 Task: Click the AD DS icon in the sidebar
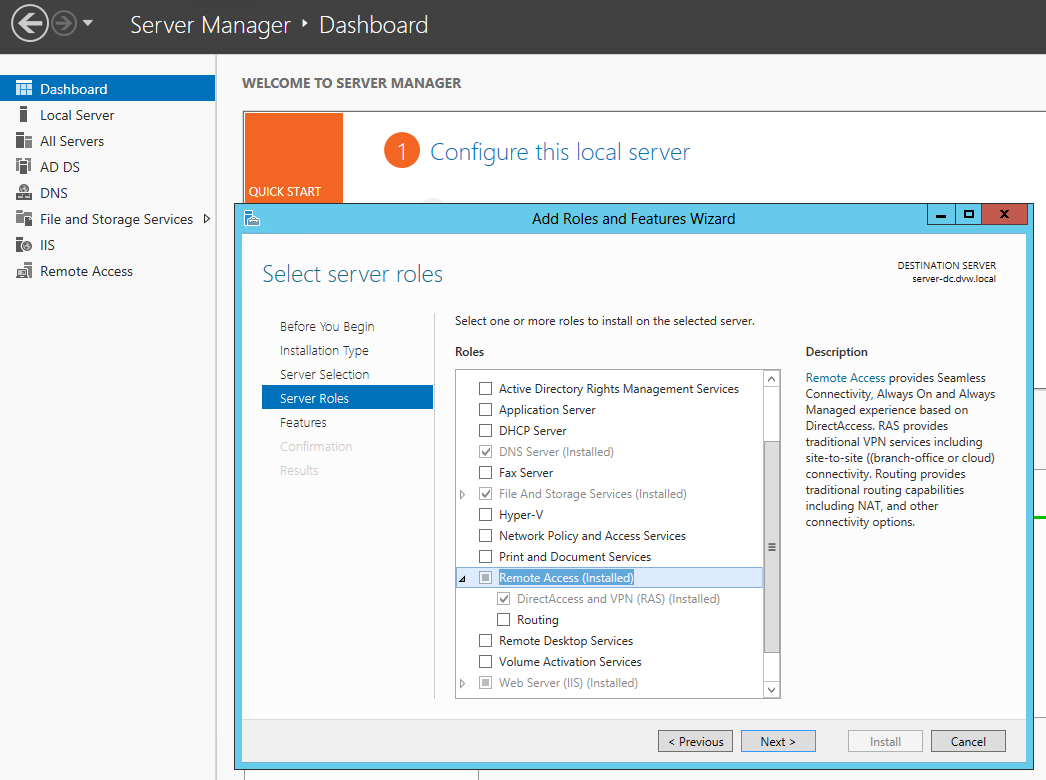tap(24, 166)
